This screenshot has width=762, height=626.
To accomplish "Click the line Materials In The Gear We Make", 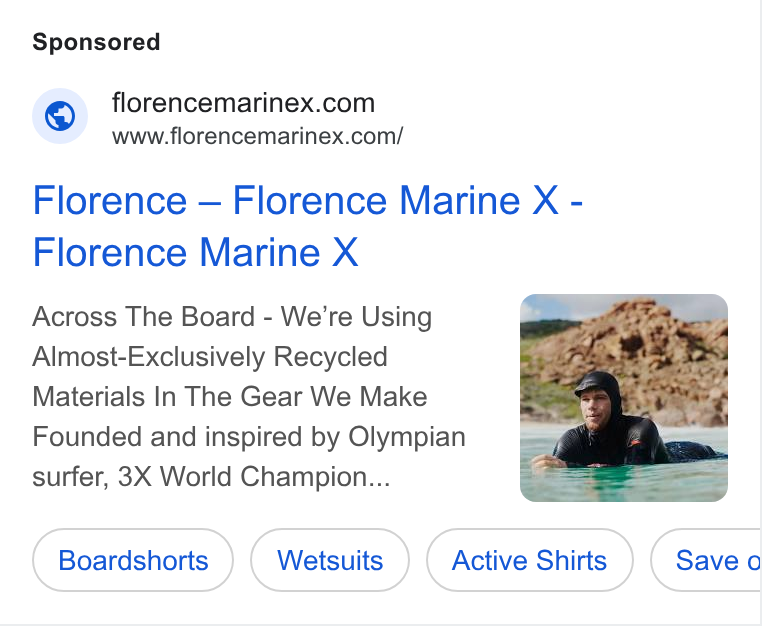I will point(230,397).
